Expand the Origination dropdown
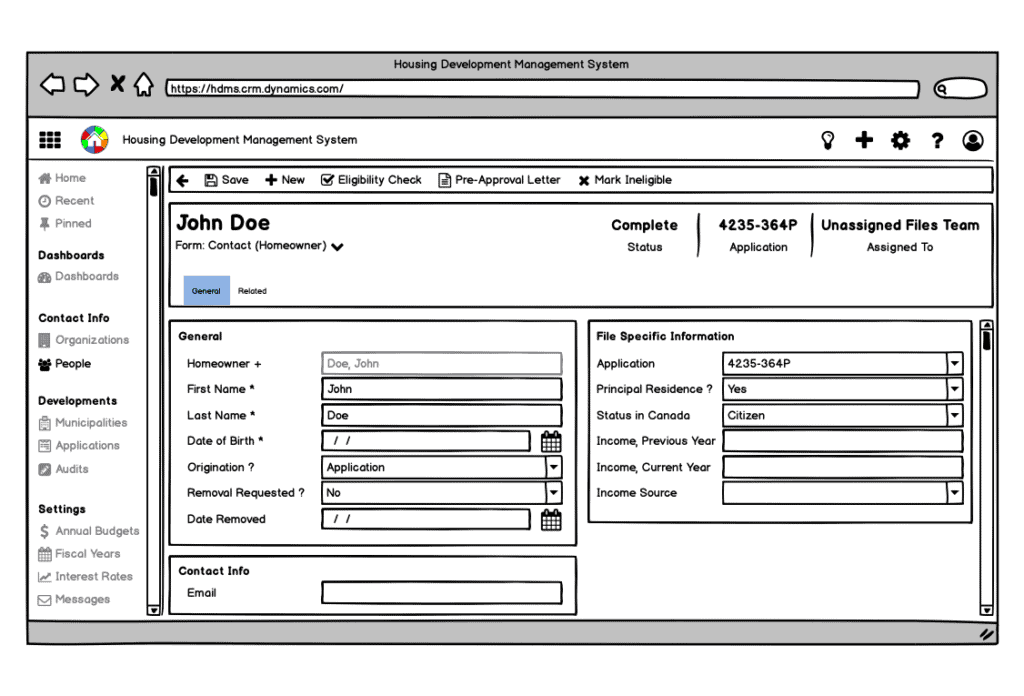This screenshot has height=696, width=1024. 553,467
